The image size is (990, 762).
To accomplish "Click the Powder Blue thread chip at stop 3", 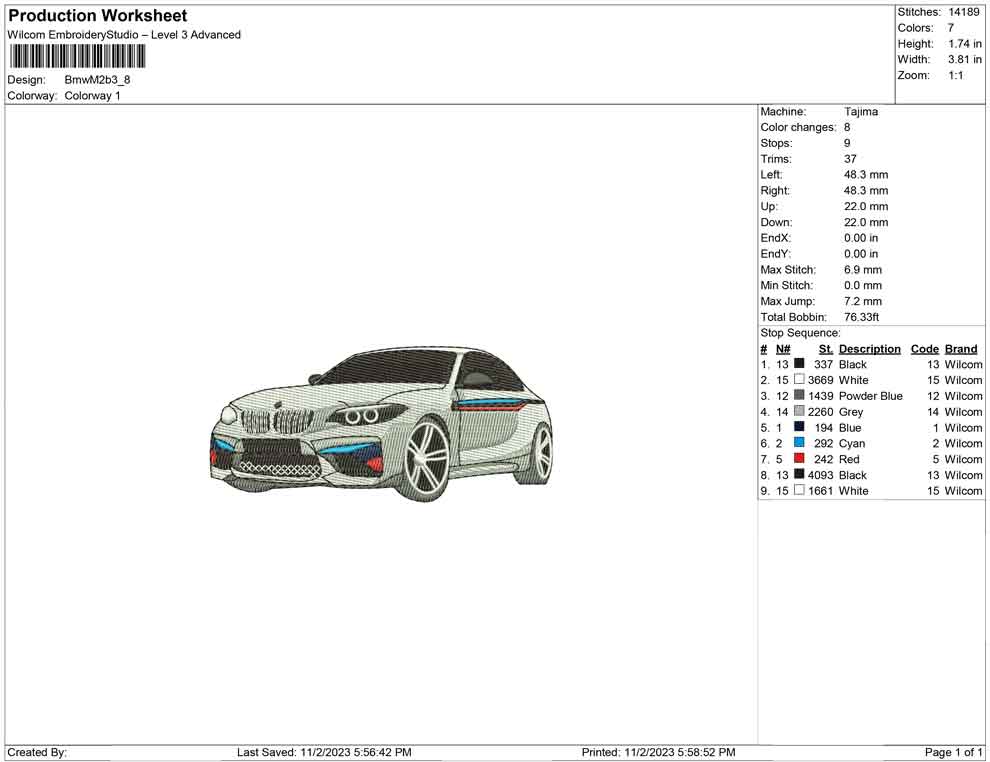I will (798, 396).
